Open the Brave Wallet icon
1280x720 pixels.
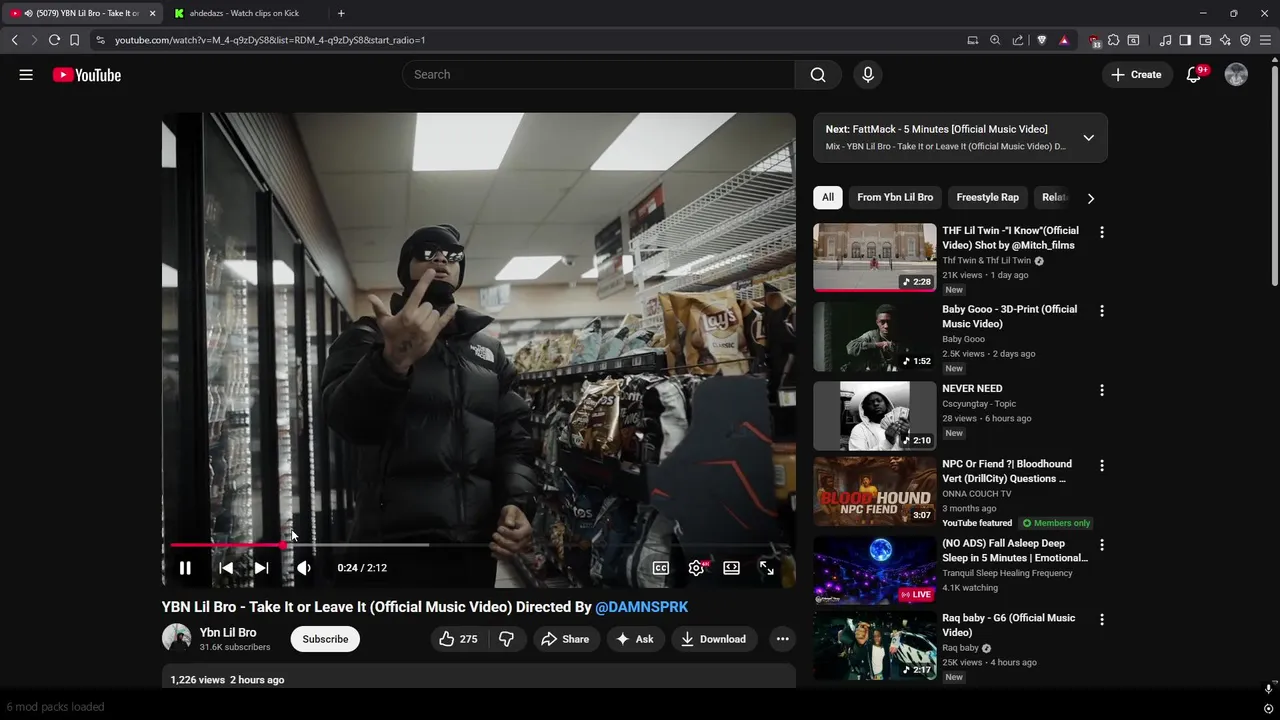[x=1205, y=40]
